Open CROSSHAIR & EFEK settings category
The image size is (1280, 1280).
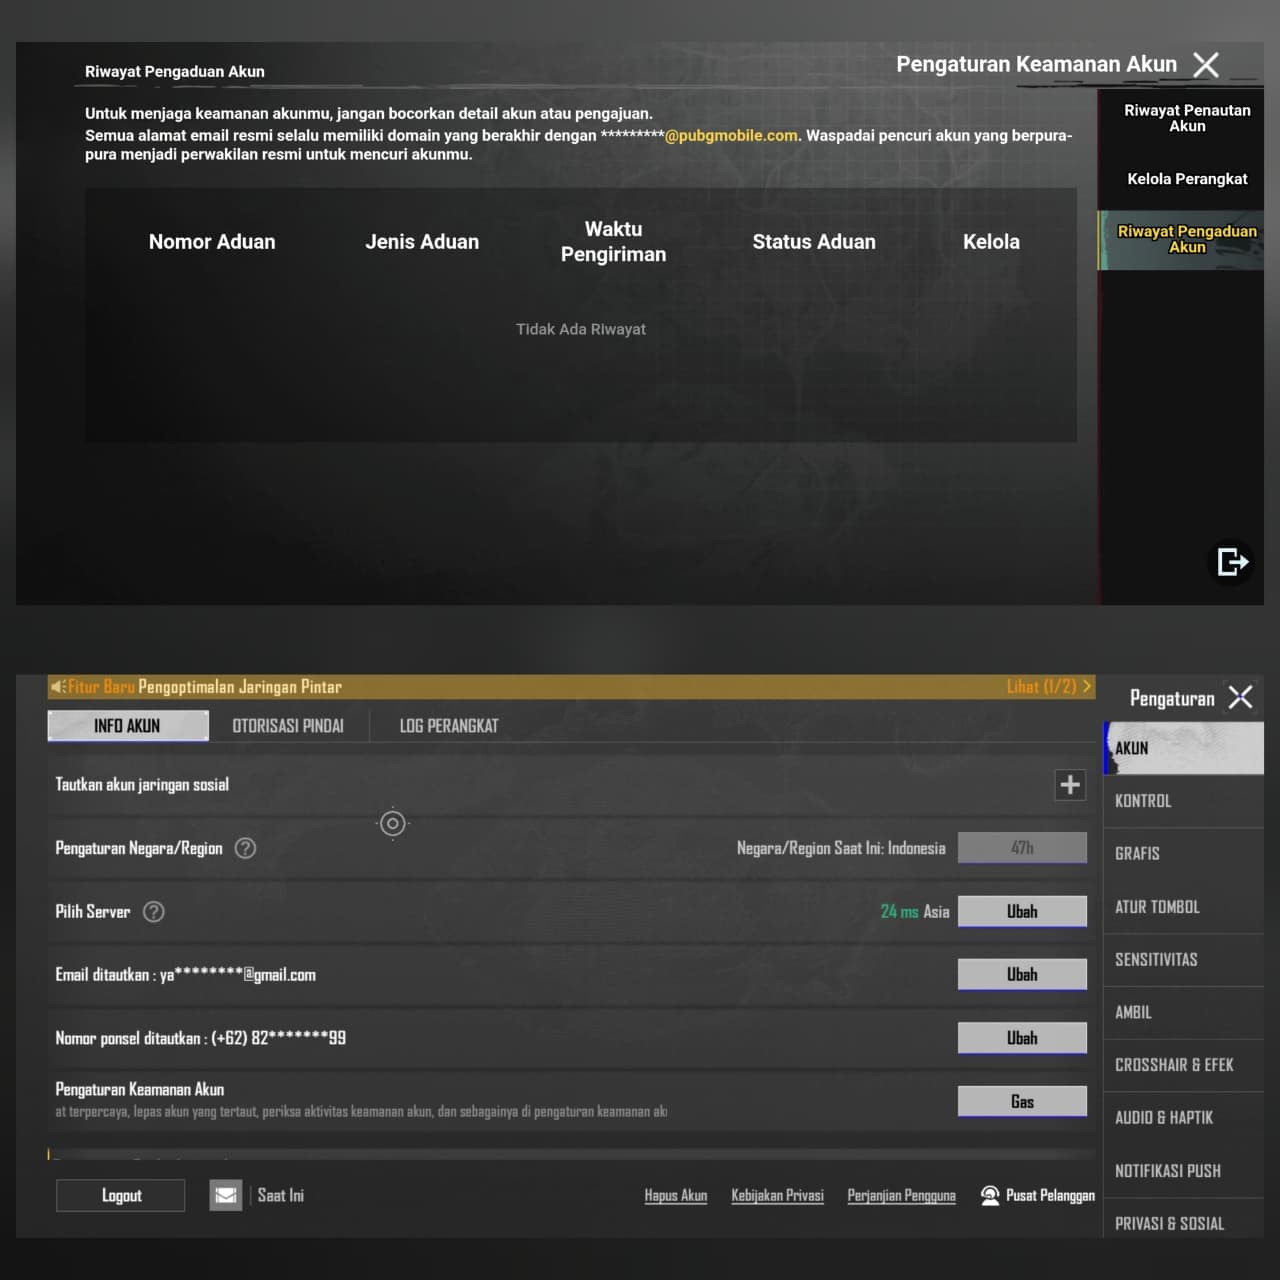[1184, 1065]
